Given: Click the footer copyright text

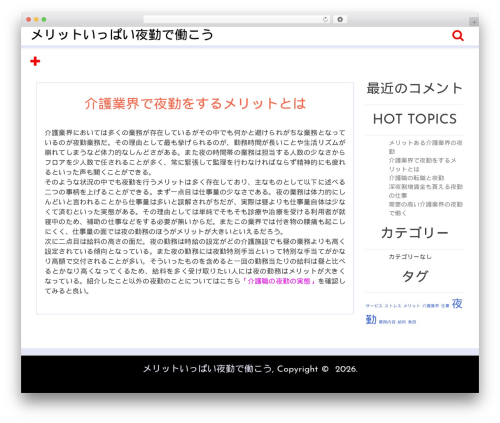Looking at the screenshot, I should coord(250,369).
